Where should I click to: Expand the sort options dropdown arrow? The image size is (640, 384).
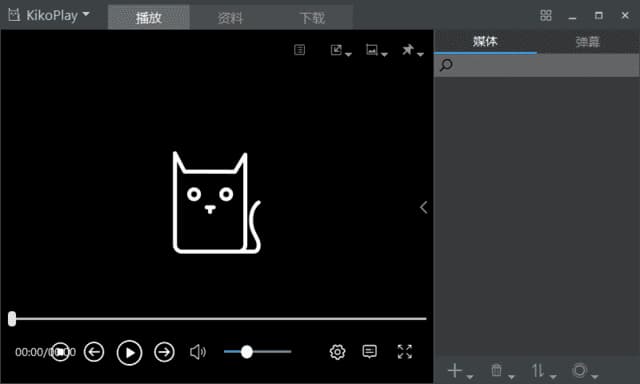(553, 377)
